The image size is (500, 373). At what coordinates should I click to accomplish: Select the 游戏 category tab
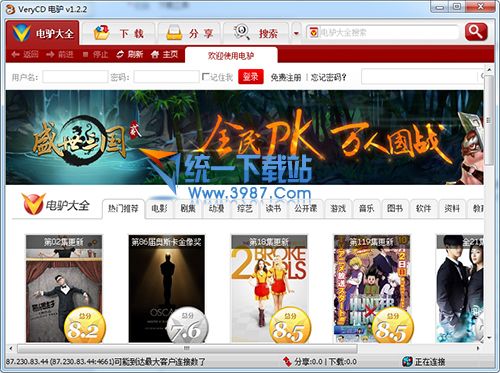[x=338, y=209]
